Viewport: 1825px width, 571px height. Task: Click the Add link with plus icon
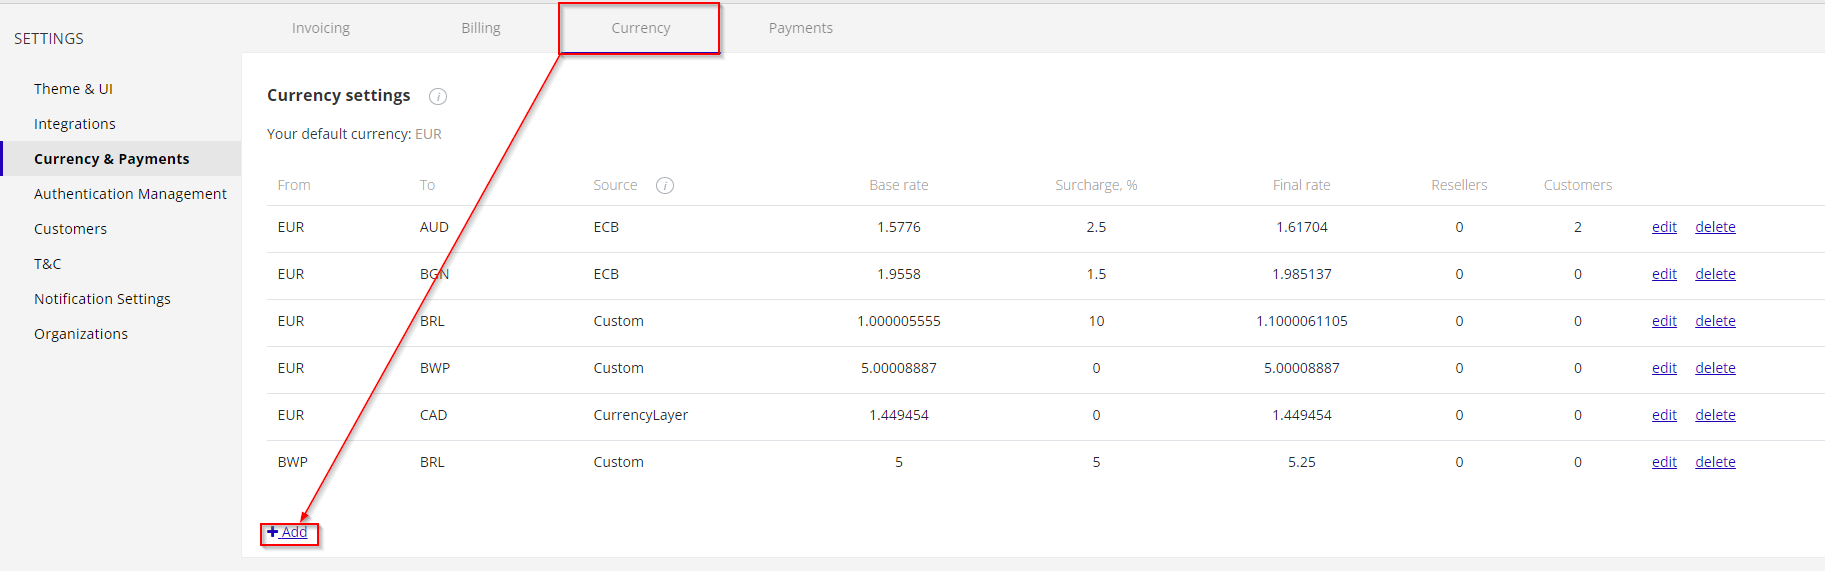pyautogui.click(x=288, y=533)
